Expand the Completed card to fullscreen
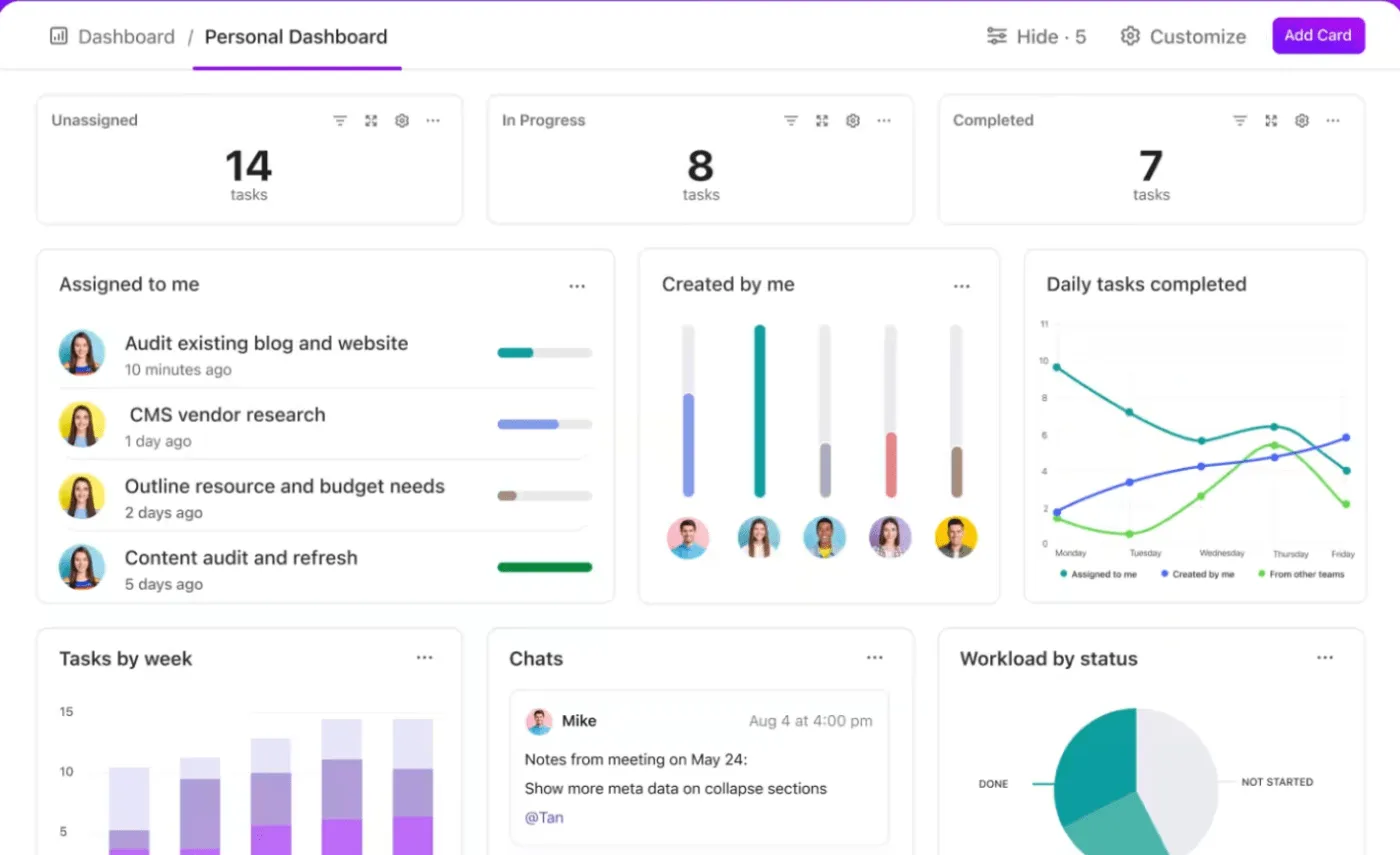 coord(1271,120)
